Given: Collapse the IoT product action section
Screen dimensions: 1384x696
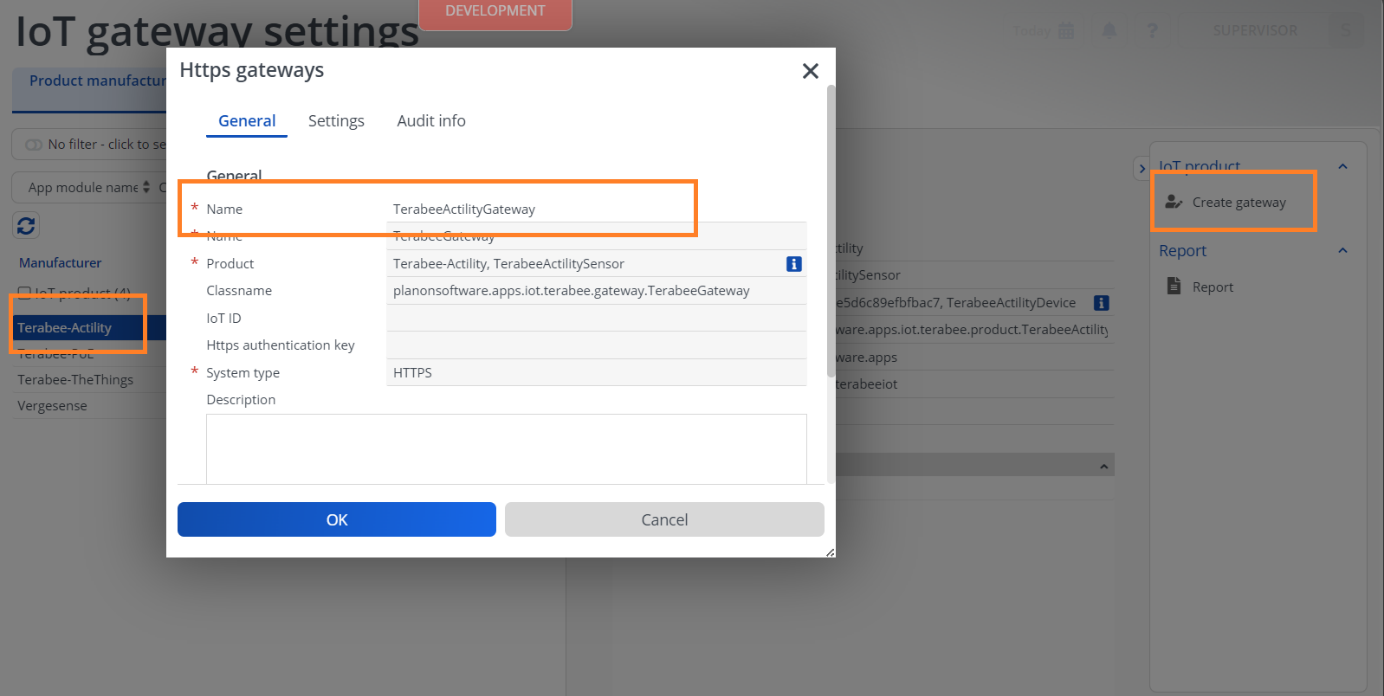Looking at the screenshot, I should (1343, 167).
